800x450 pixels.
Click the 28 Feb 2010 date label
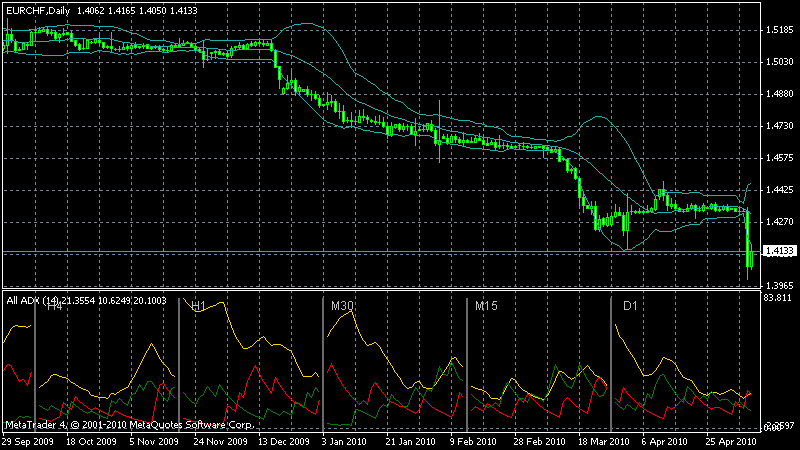[x=539, y=442]
